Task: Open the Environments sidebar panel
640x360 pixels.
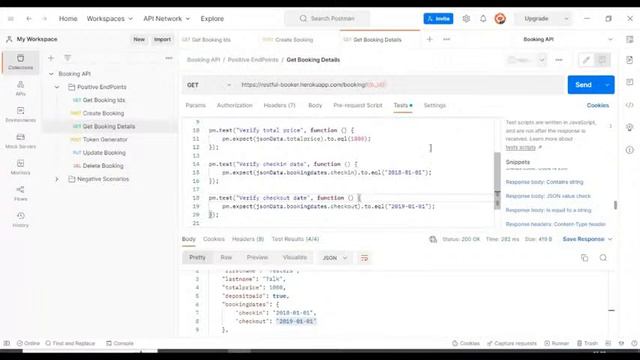Action: [x=20, y=115]
